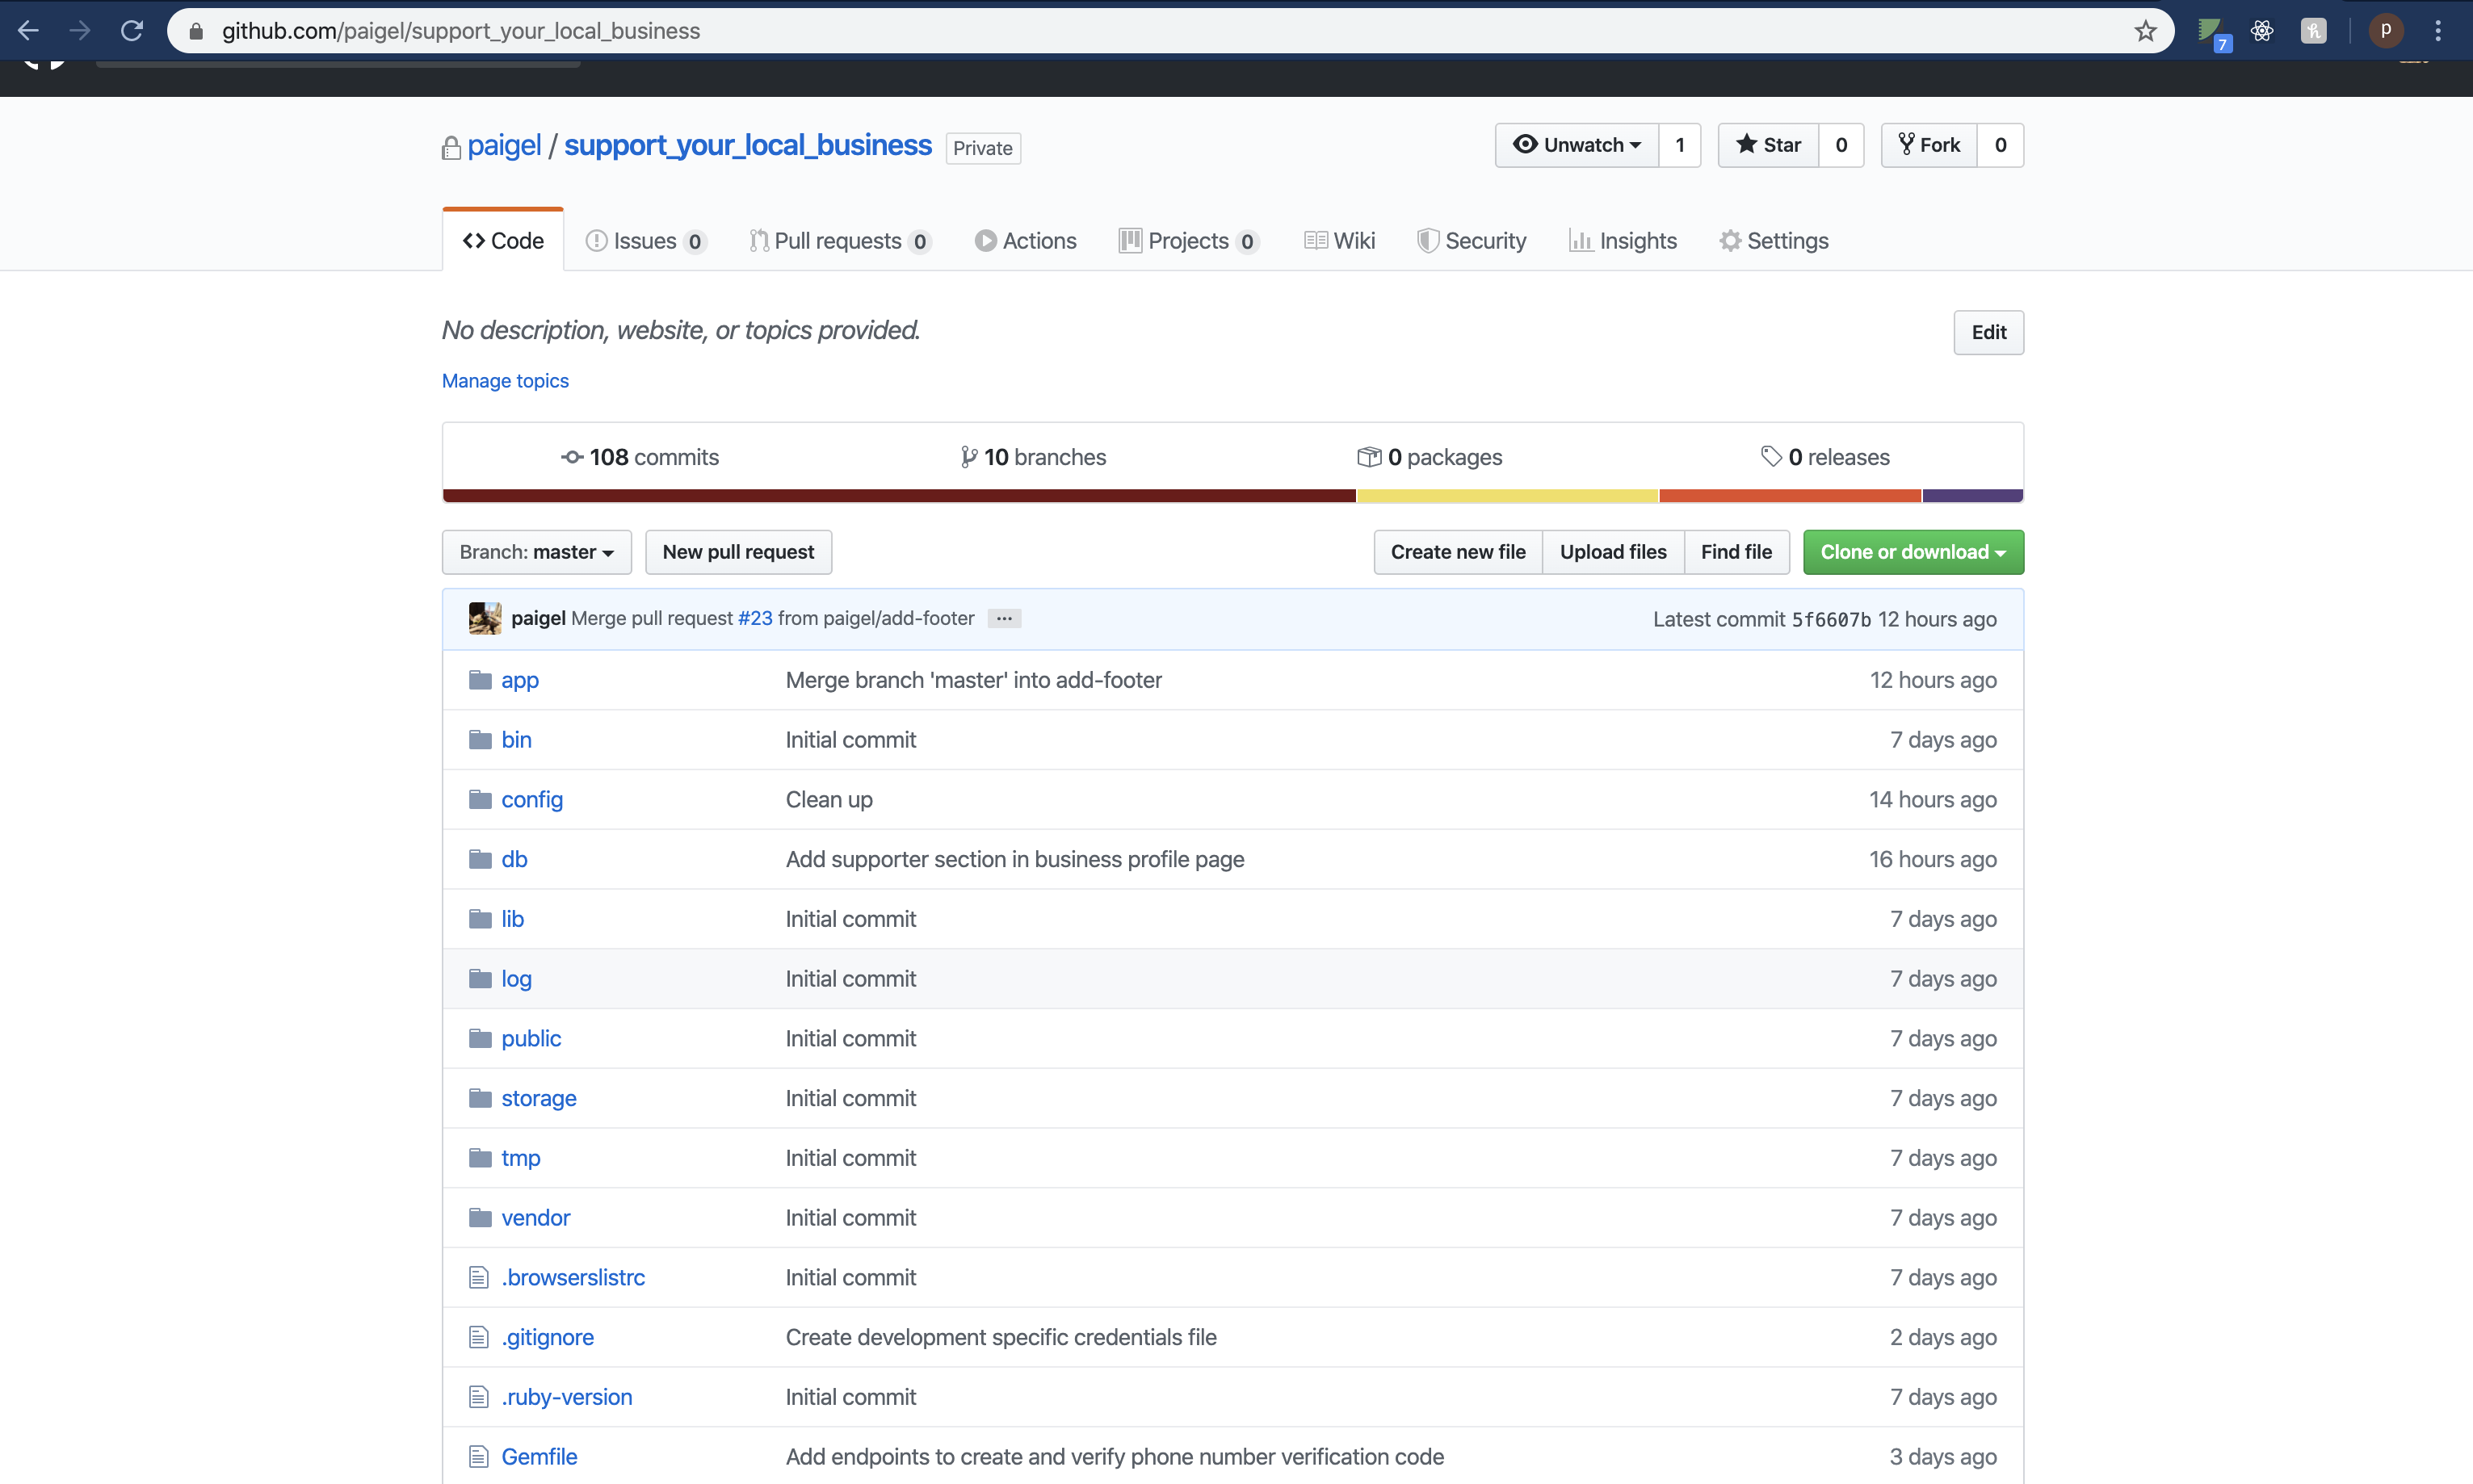Click Create new file button
Image resolution: width=2473 pixels, height=1484 pixels.
click(x=1458, y=552)
